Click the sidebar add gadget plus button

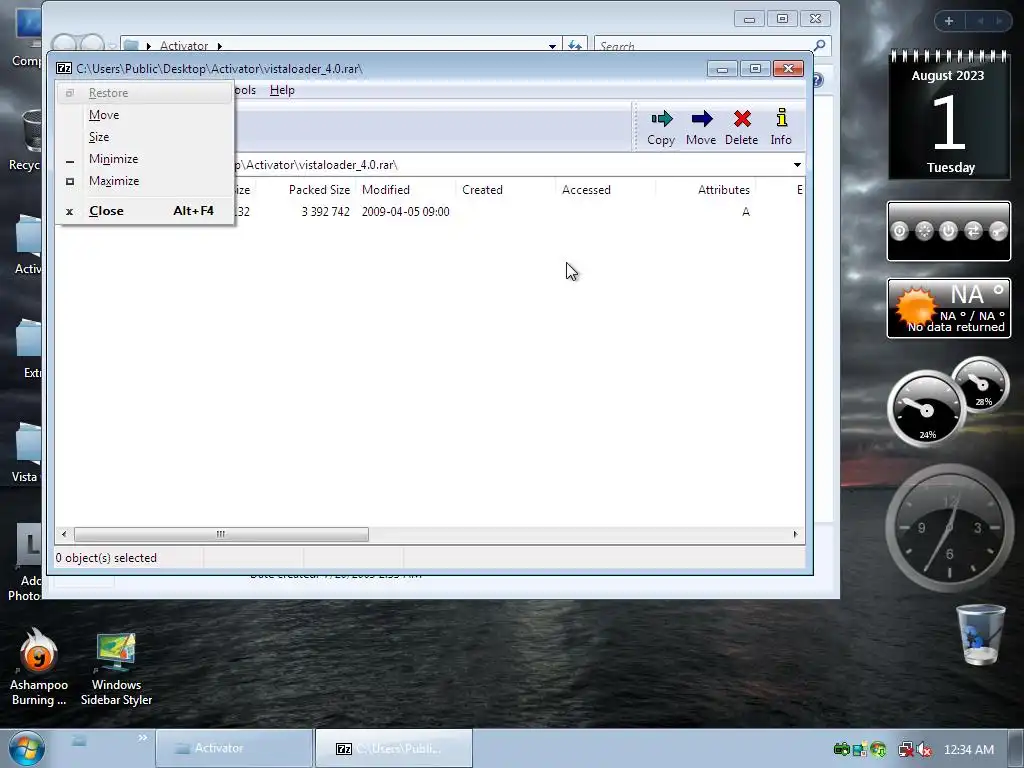(949, 21)
